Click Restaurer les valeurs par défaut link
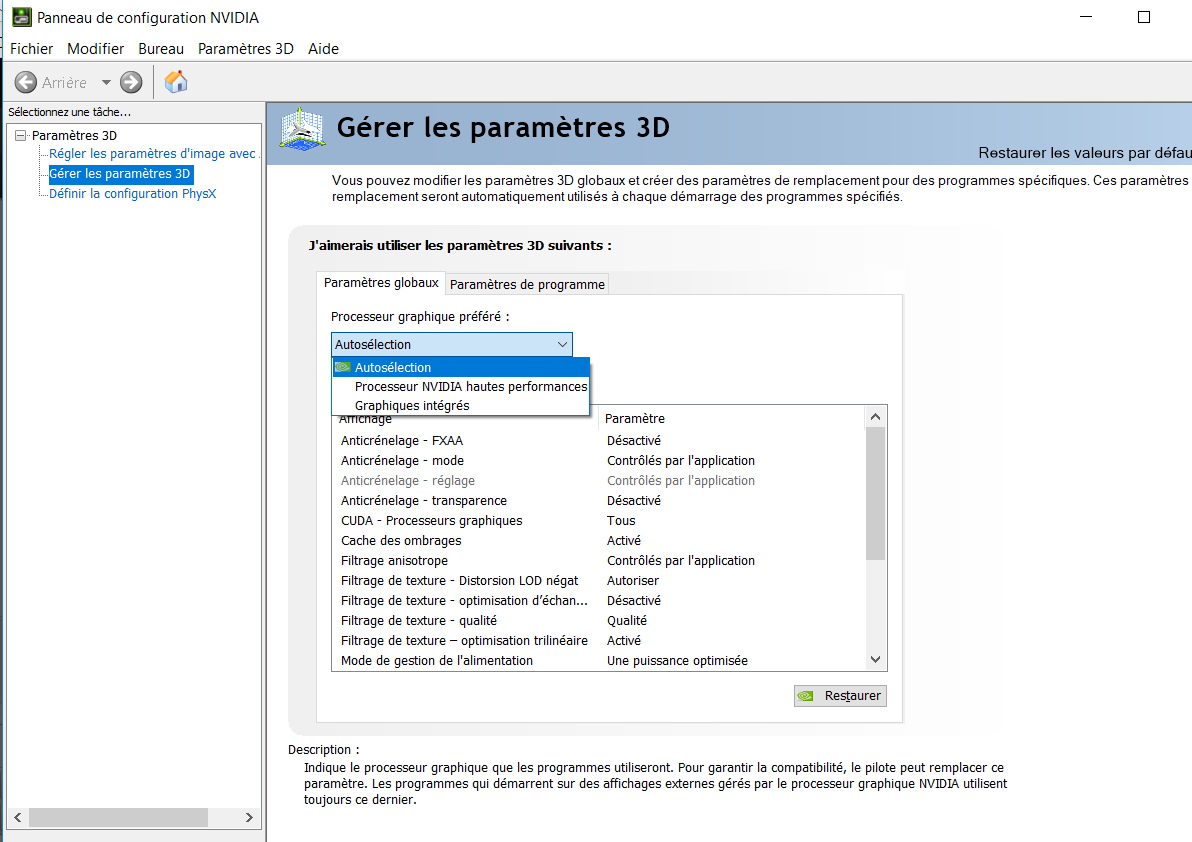The height and width of the screenshot is (842, 1192). tap(1084, 153)
